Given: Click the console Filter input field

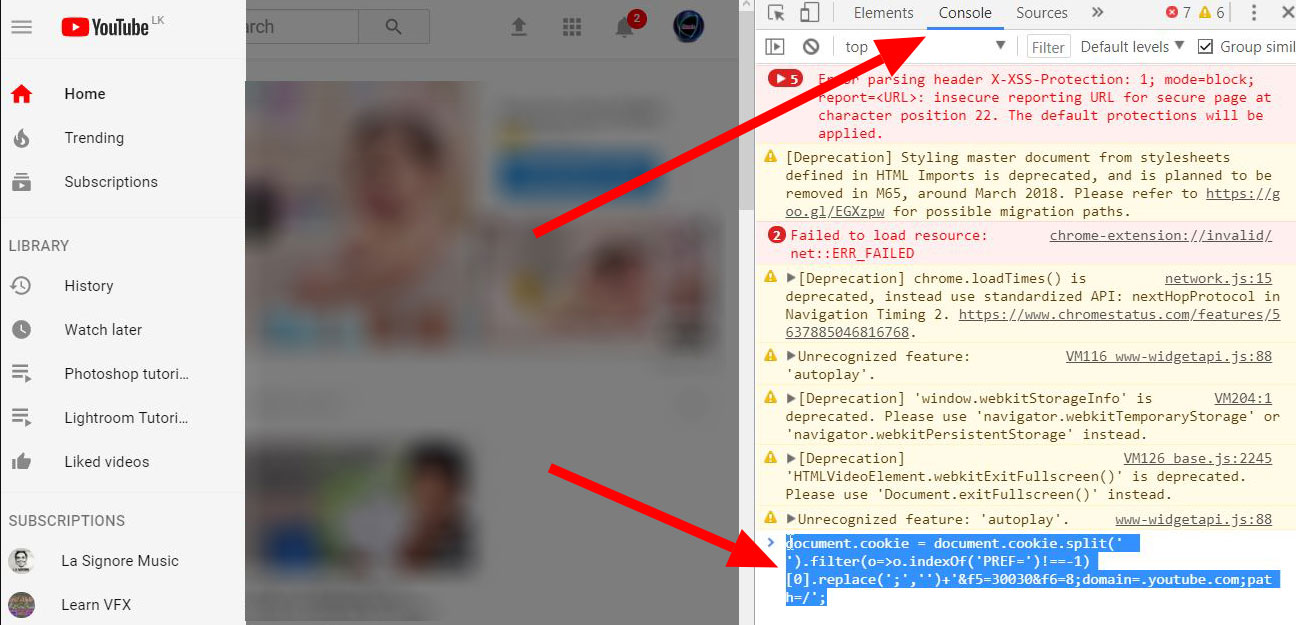Looking at the screenshot, I should pos(1047,46).
